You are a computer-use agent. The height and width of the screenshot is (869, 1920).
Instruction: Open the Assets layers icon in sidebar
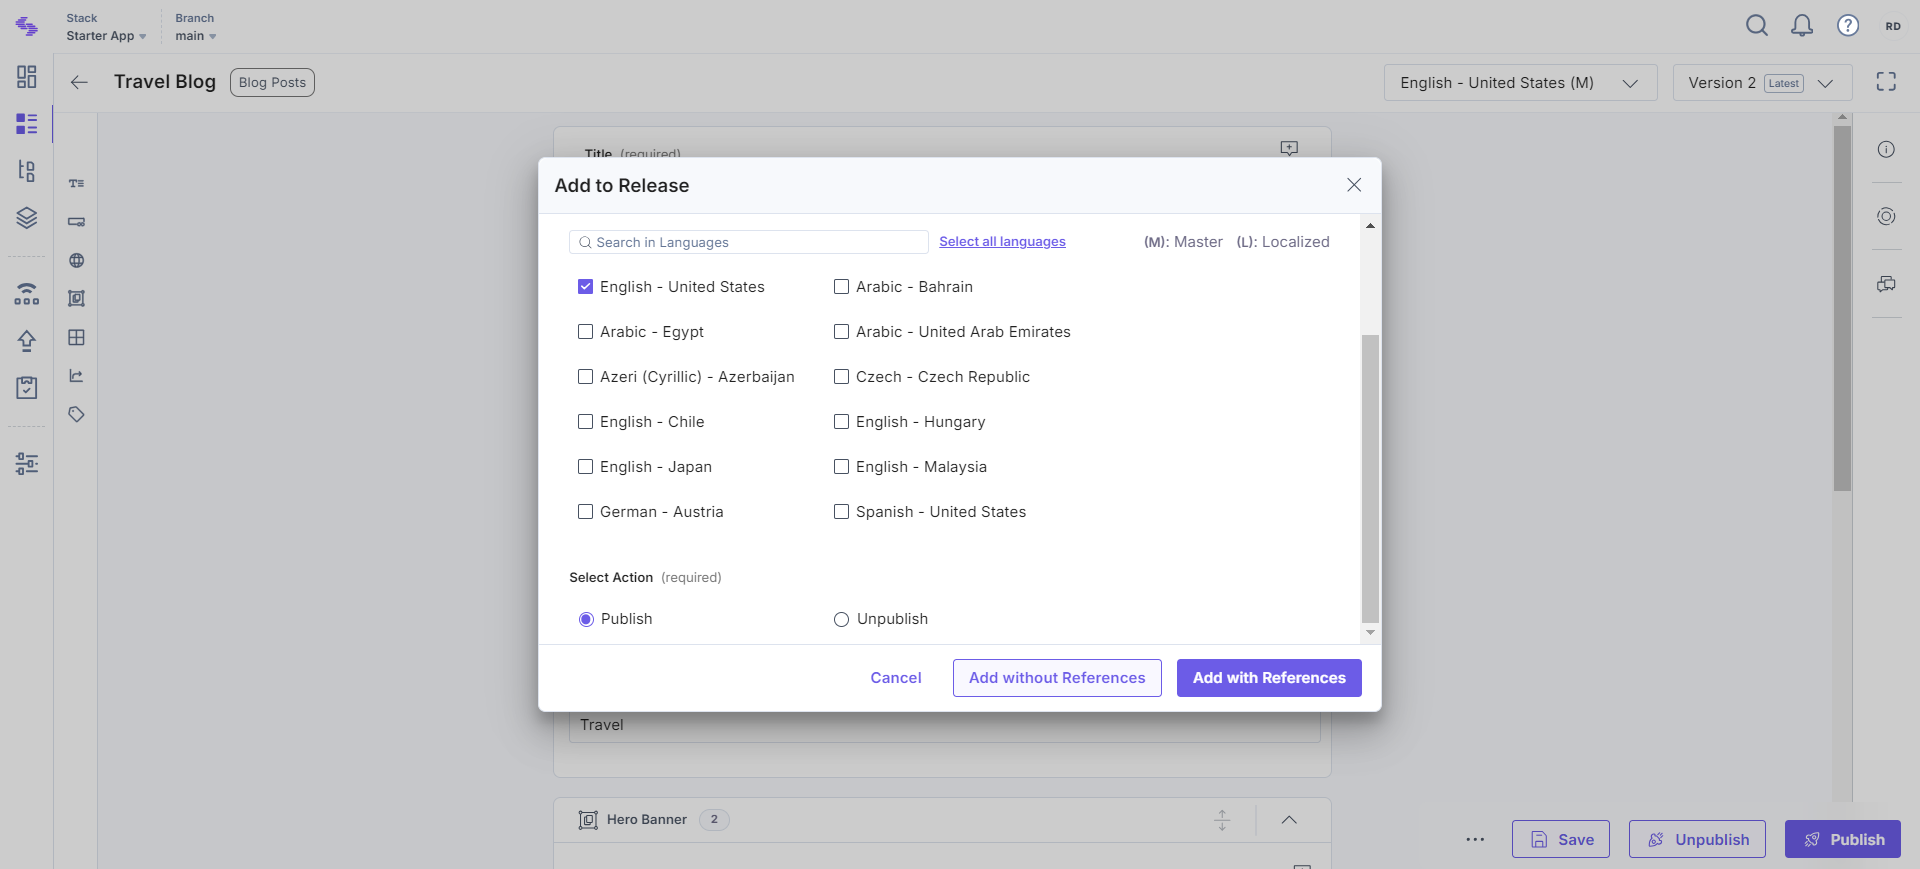click(x=27, y=217)
